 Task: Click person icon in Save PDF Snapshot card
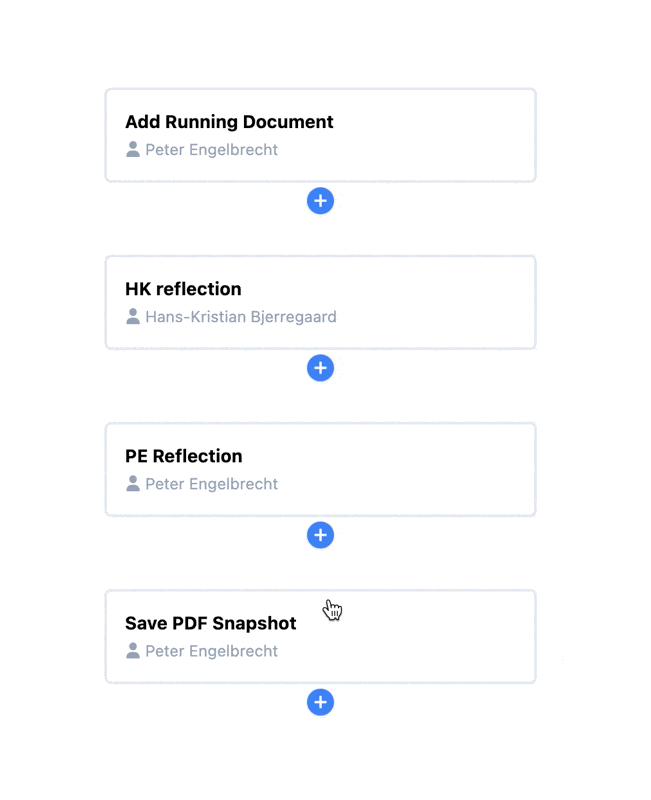click(133, 651)
